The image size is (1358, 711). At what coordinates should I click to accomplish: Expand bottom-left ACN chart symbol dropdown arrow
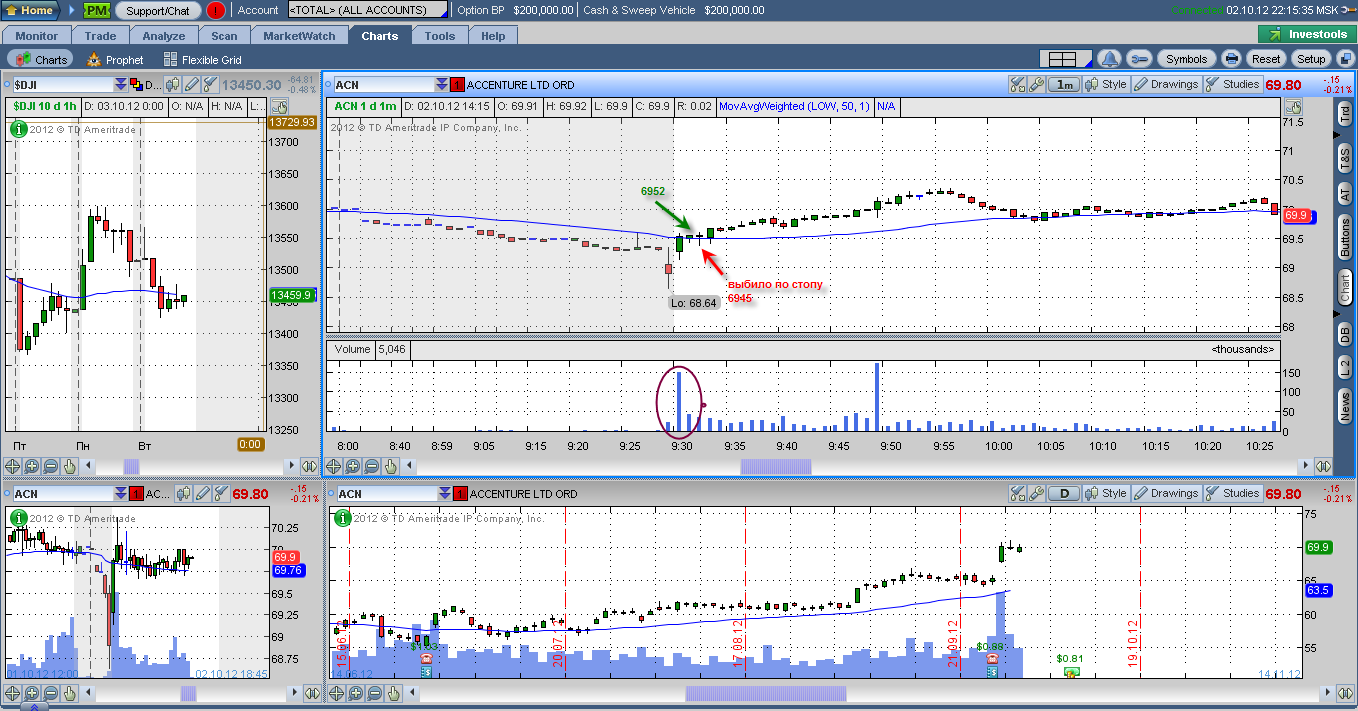[122, 494]
